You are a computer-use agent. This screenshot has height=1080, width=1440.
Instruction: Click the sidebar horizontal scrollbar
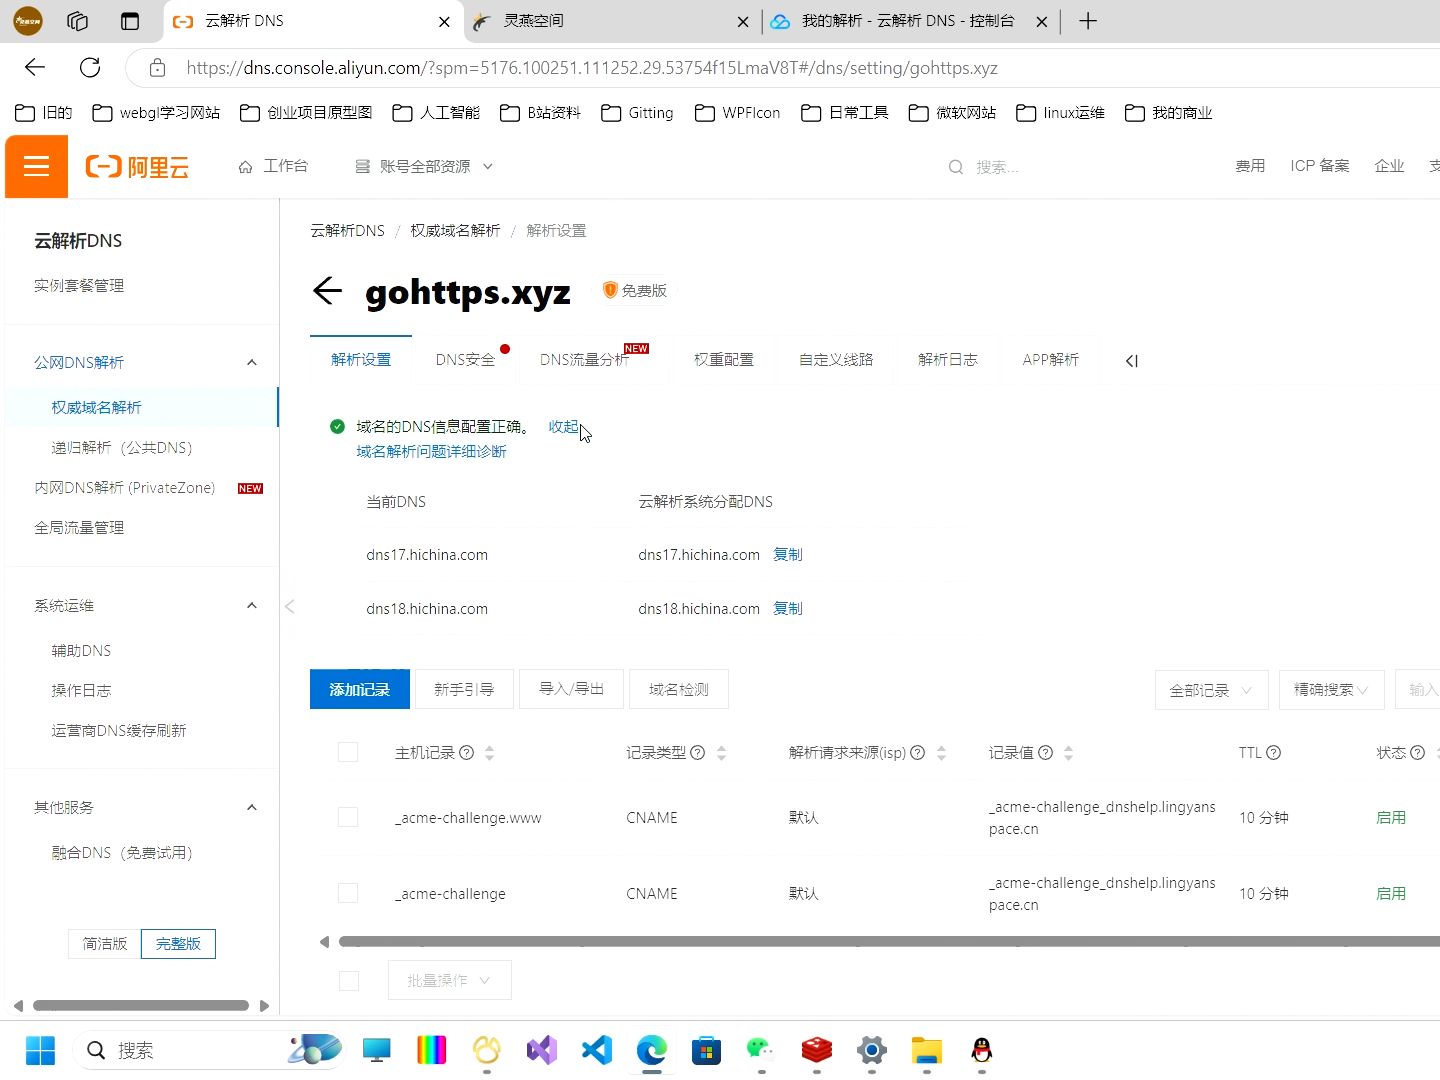click(x=141, y=1005)
